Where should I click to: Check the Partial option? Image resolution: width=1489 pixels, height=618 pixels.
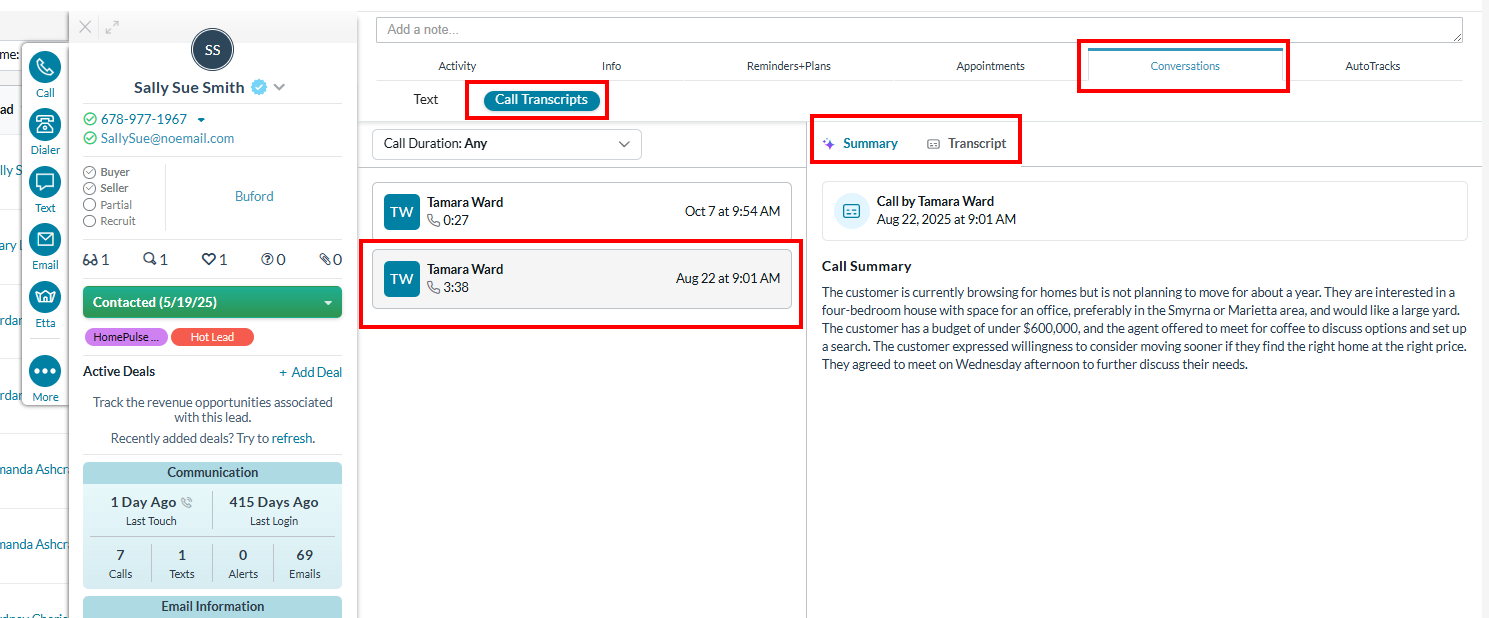click(90, 205)
